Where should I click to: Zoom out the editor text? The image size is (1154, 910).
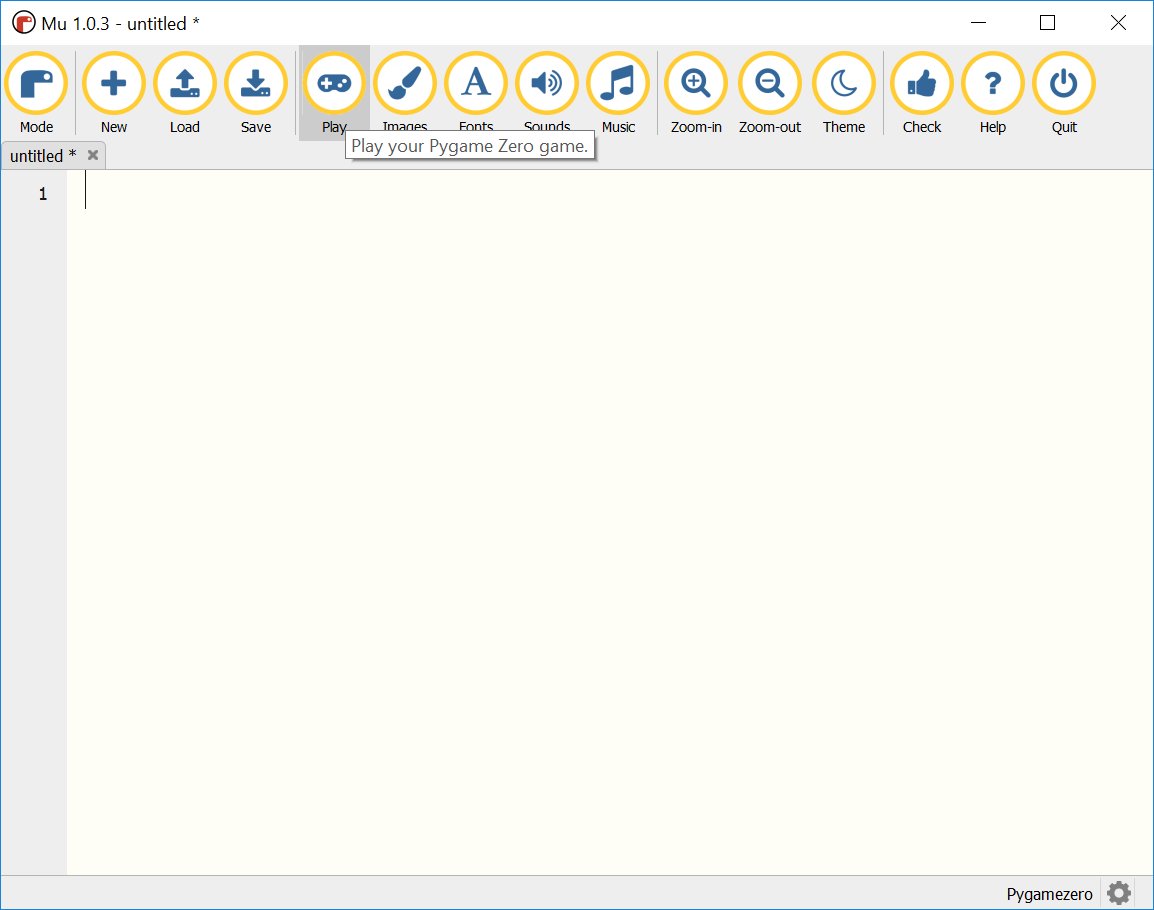coord(770,93)
